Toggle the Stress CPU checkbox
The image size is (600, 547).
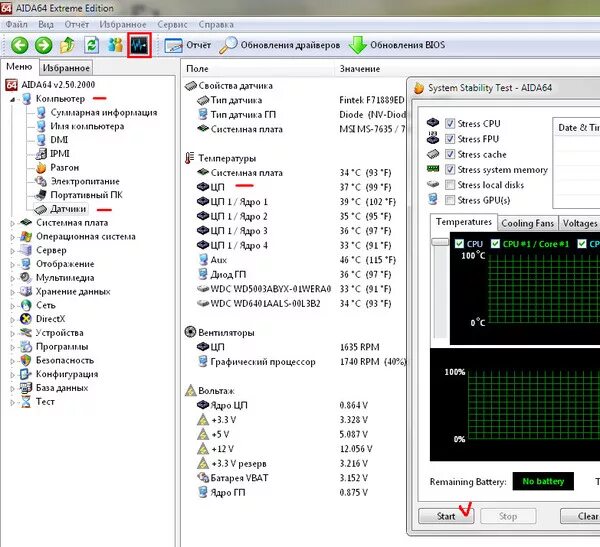(450, 124)
